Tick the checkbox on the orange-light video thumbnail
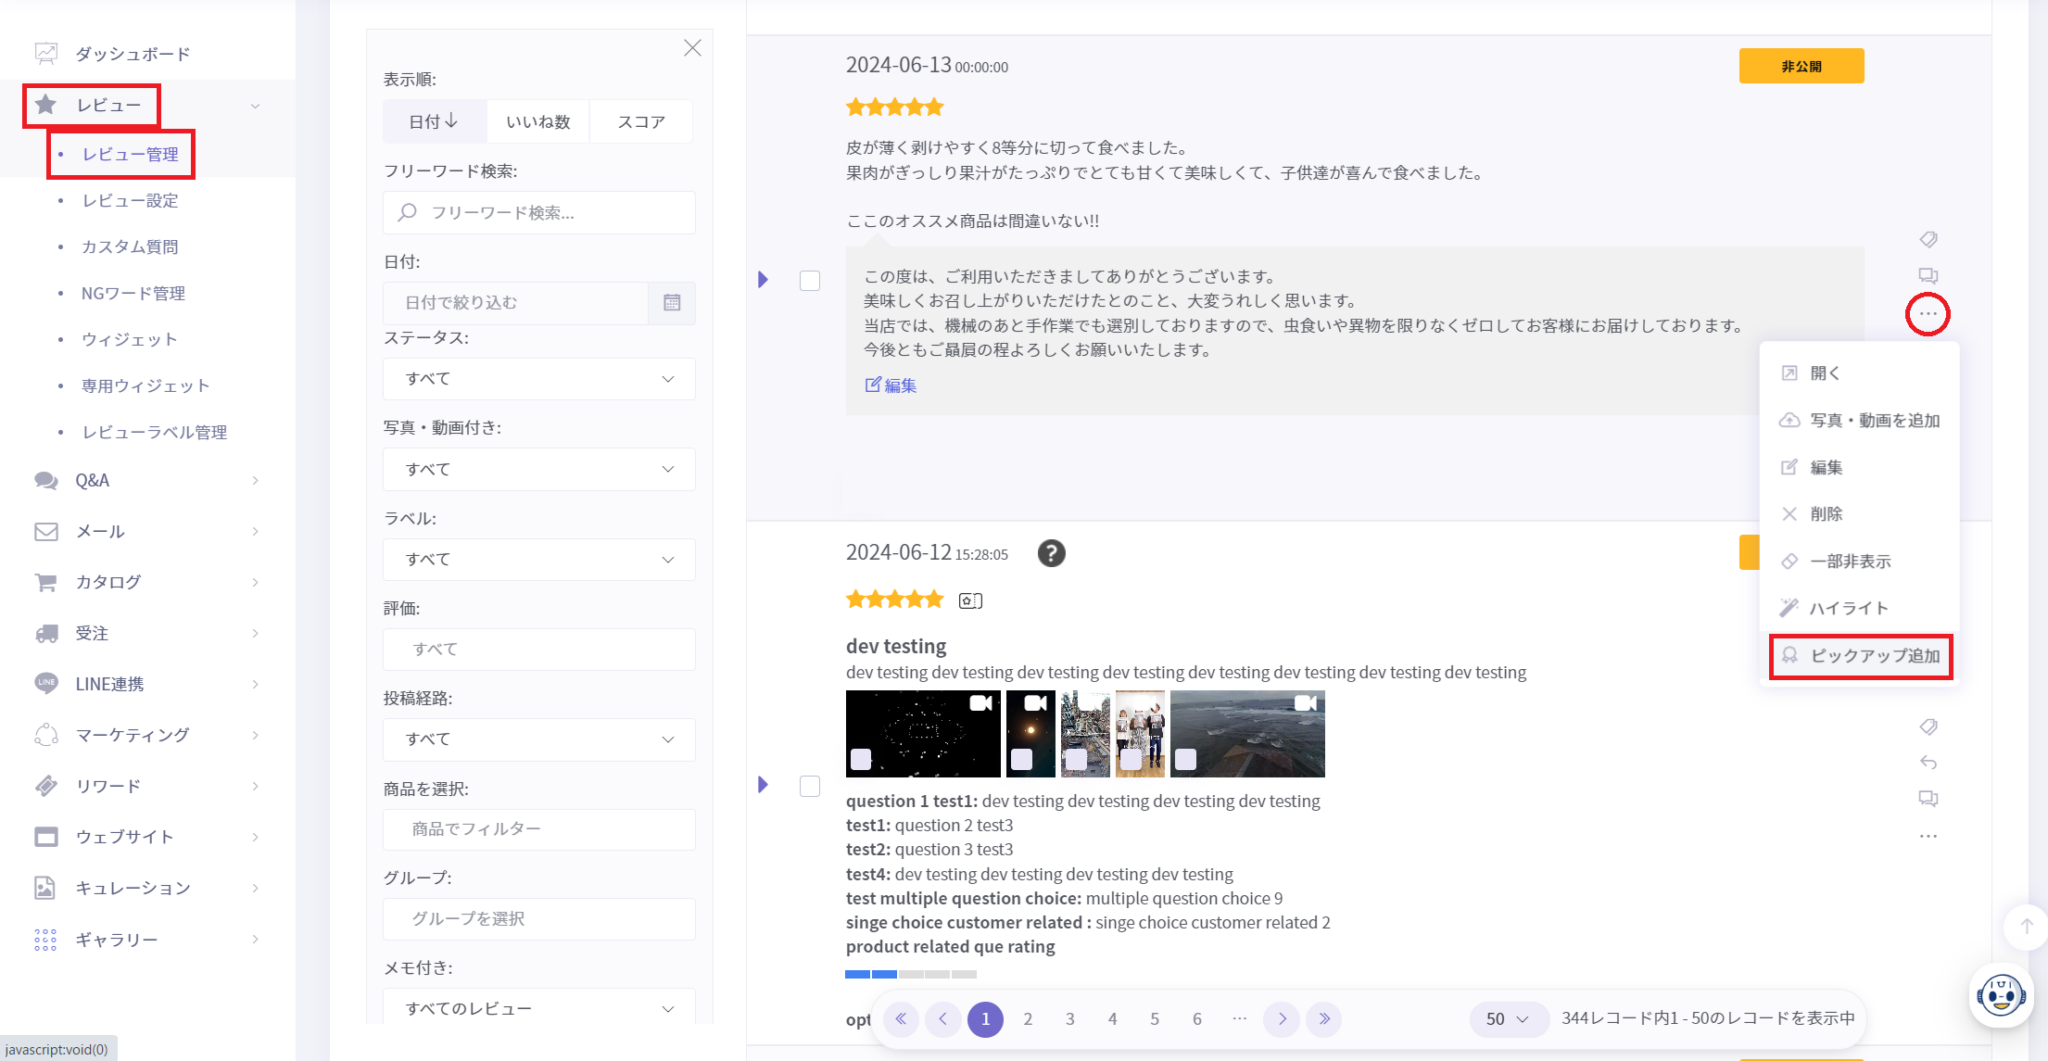The height and width of the screenshot is (1061, 2048). pyautogui.click(x=1021, y=759)
